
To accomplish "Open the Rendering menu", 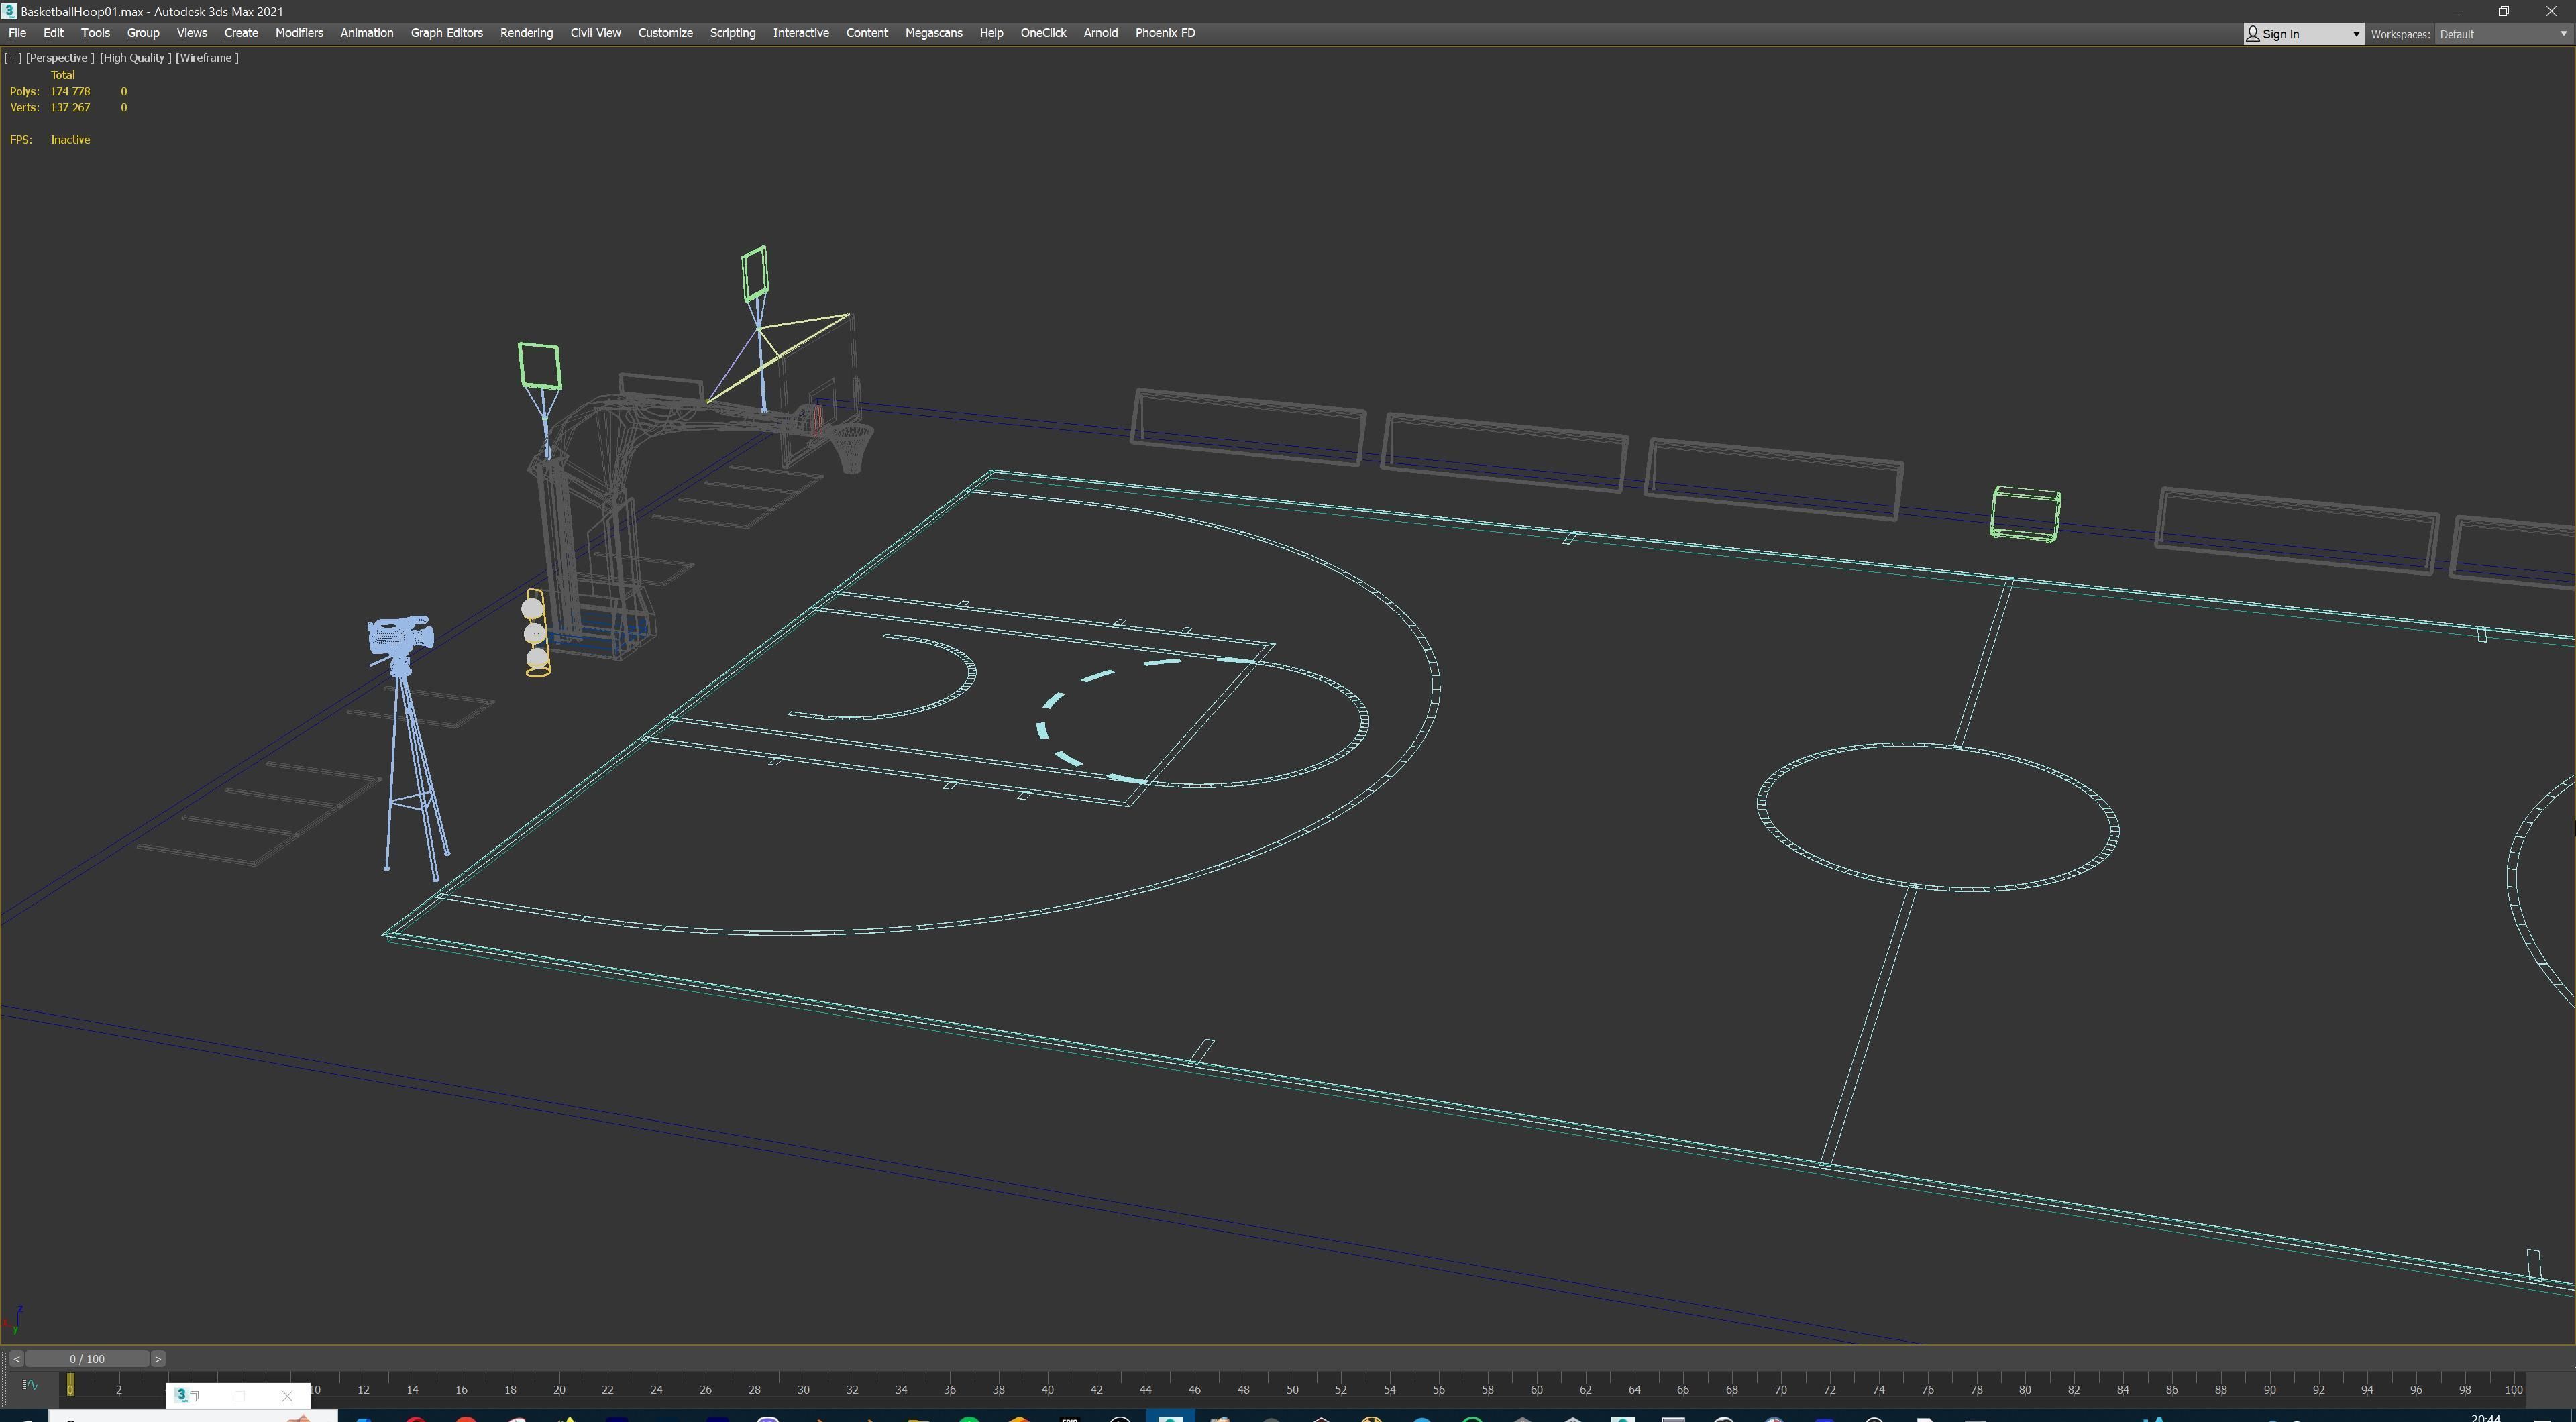I will [x=526, y=33].
